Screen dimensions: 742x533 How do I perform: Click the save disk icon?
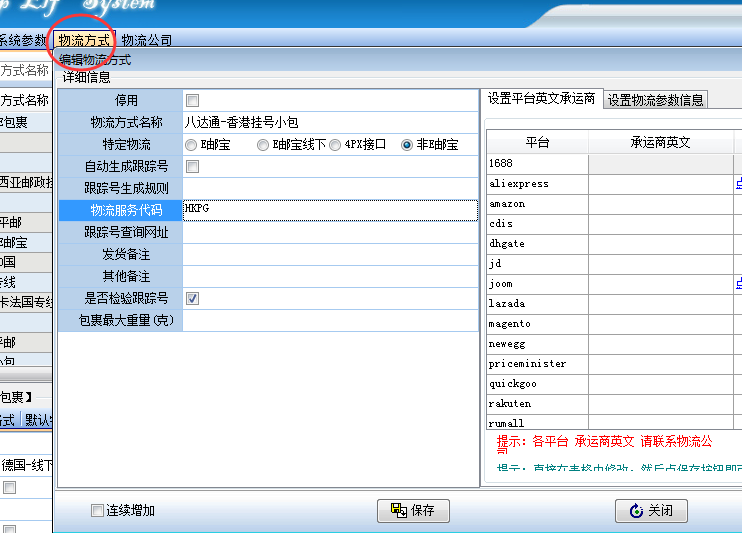[x=398, y=510]
